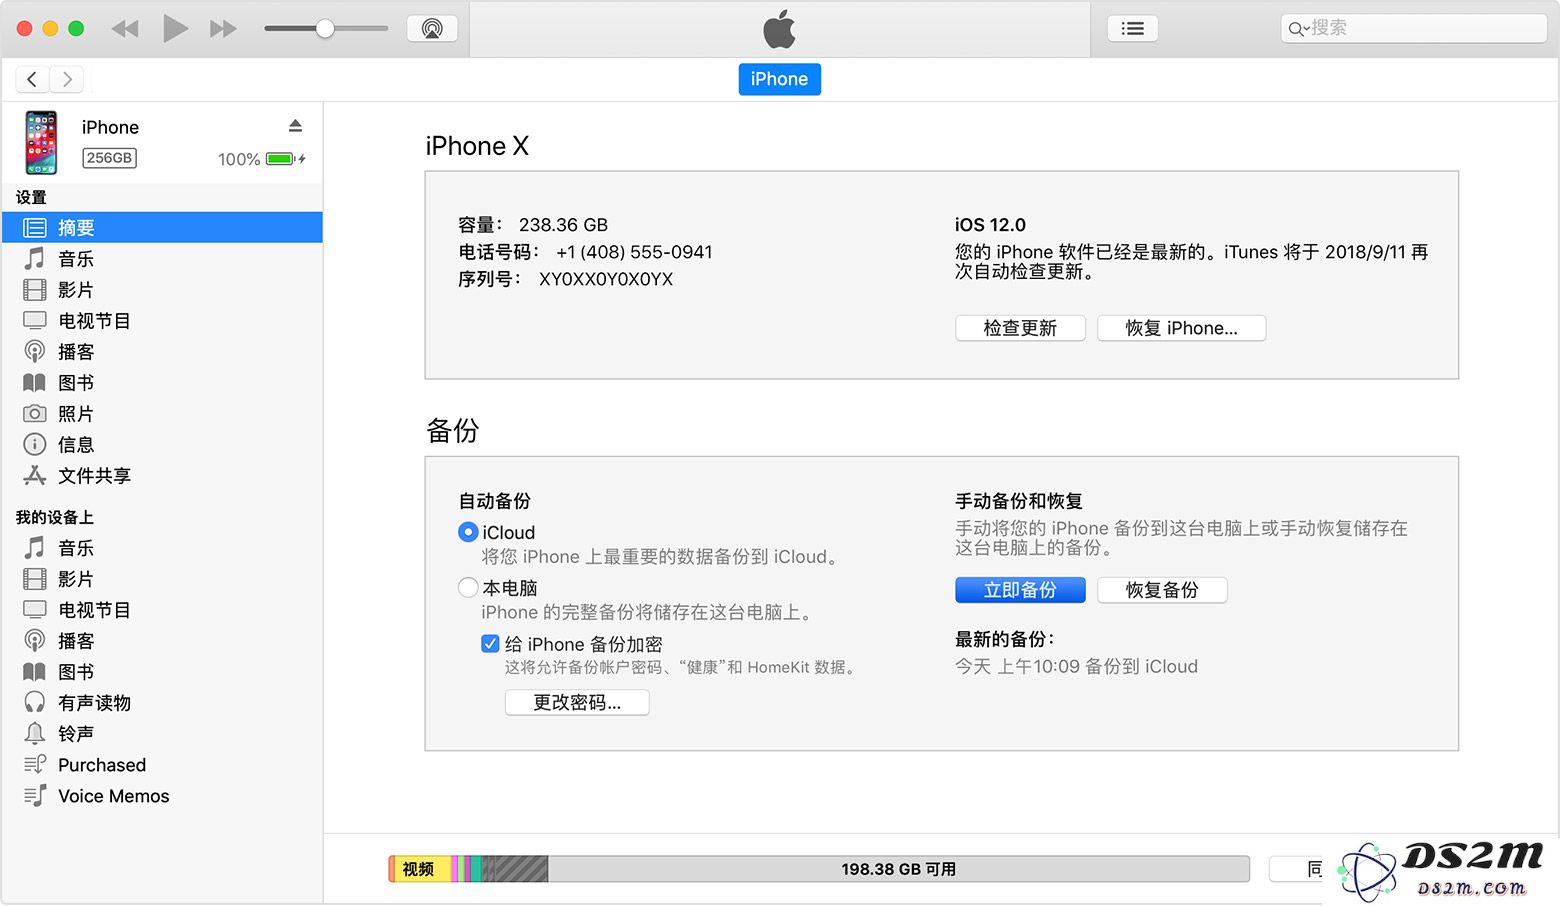Click the phone number +1 (408) 555-0941
This screenshot has width=1560, height=906.
pos(634,252)
